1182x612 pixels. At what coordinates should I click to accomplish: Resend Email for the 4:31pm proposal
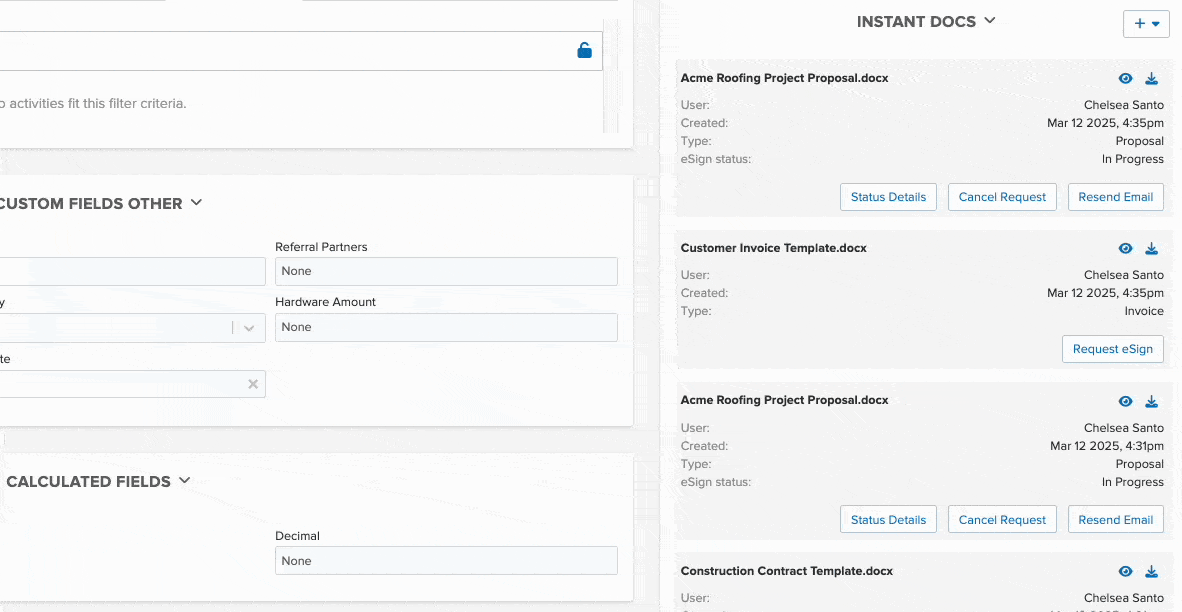point(1115,520)
